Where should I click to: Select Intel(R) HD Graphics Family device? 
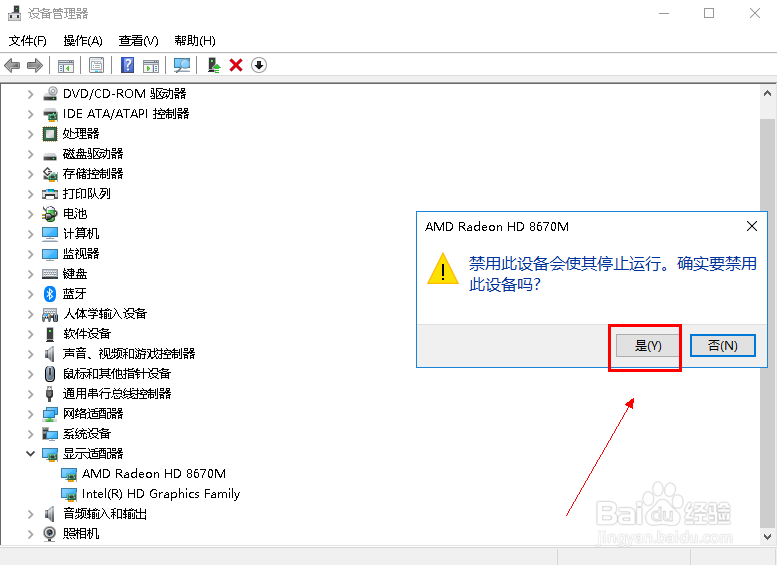(161, 494)
